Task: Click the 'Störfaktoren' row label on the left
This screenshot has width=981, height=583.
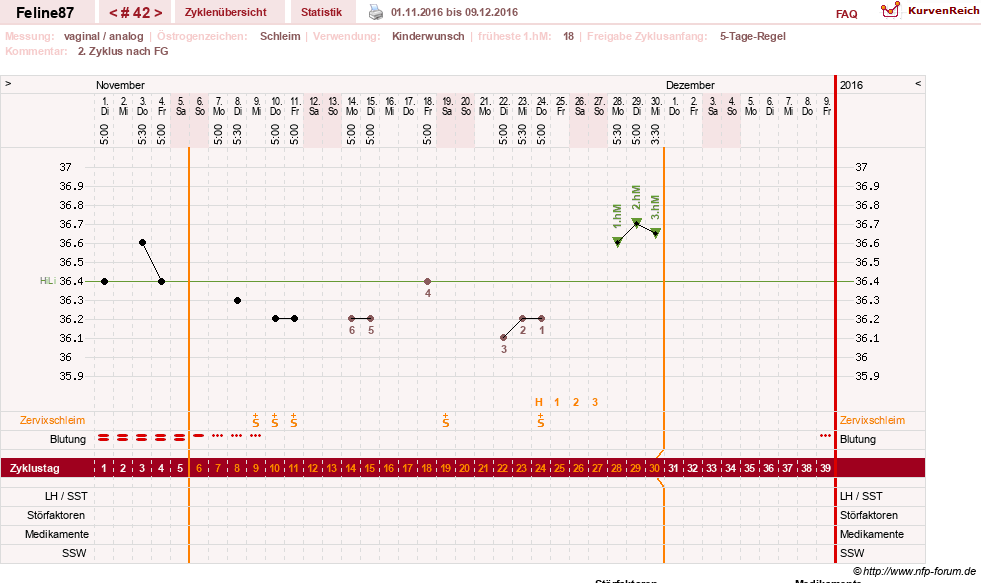Action: tap(56, 515)
